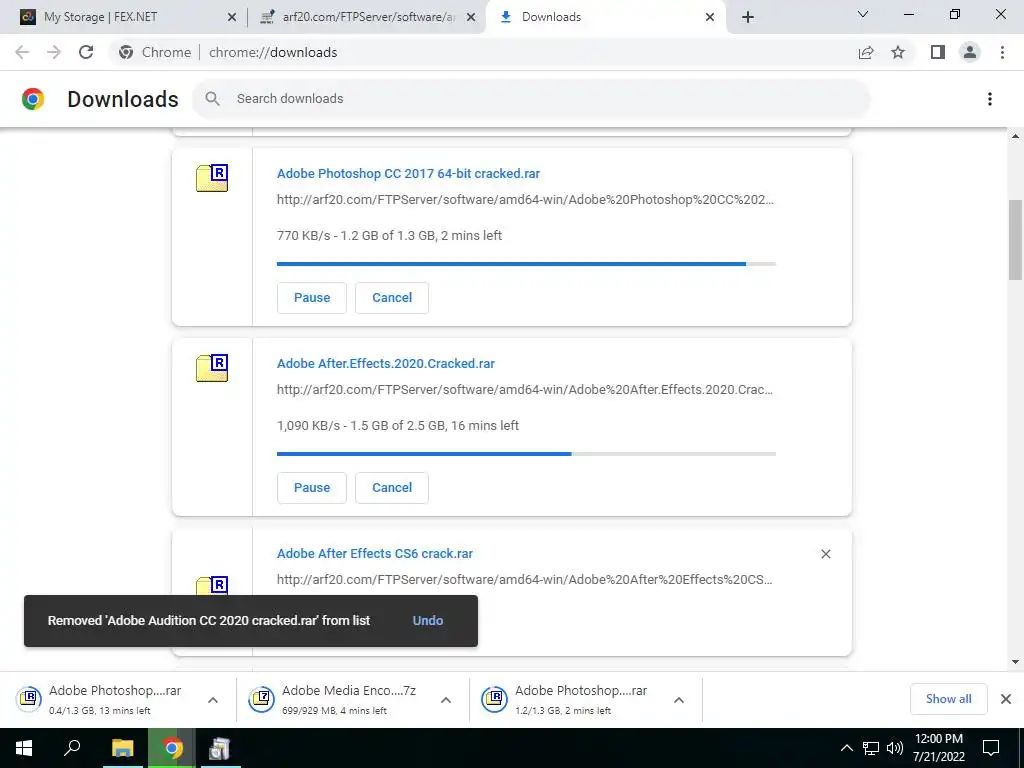
Task: Click the magnifier icon in search downloads
Action: pos(212,99)
